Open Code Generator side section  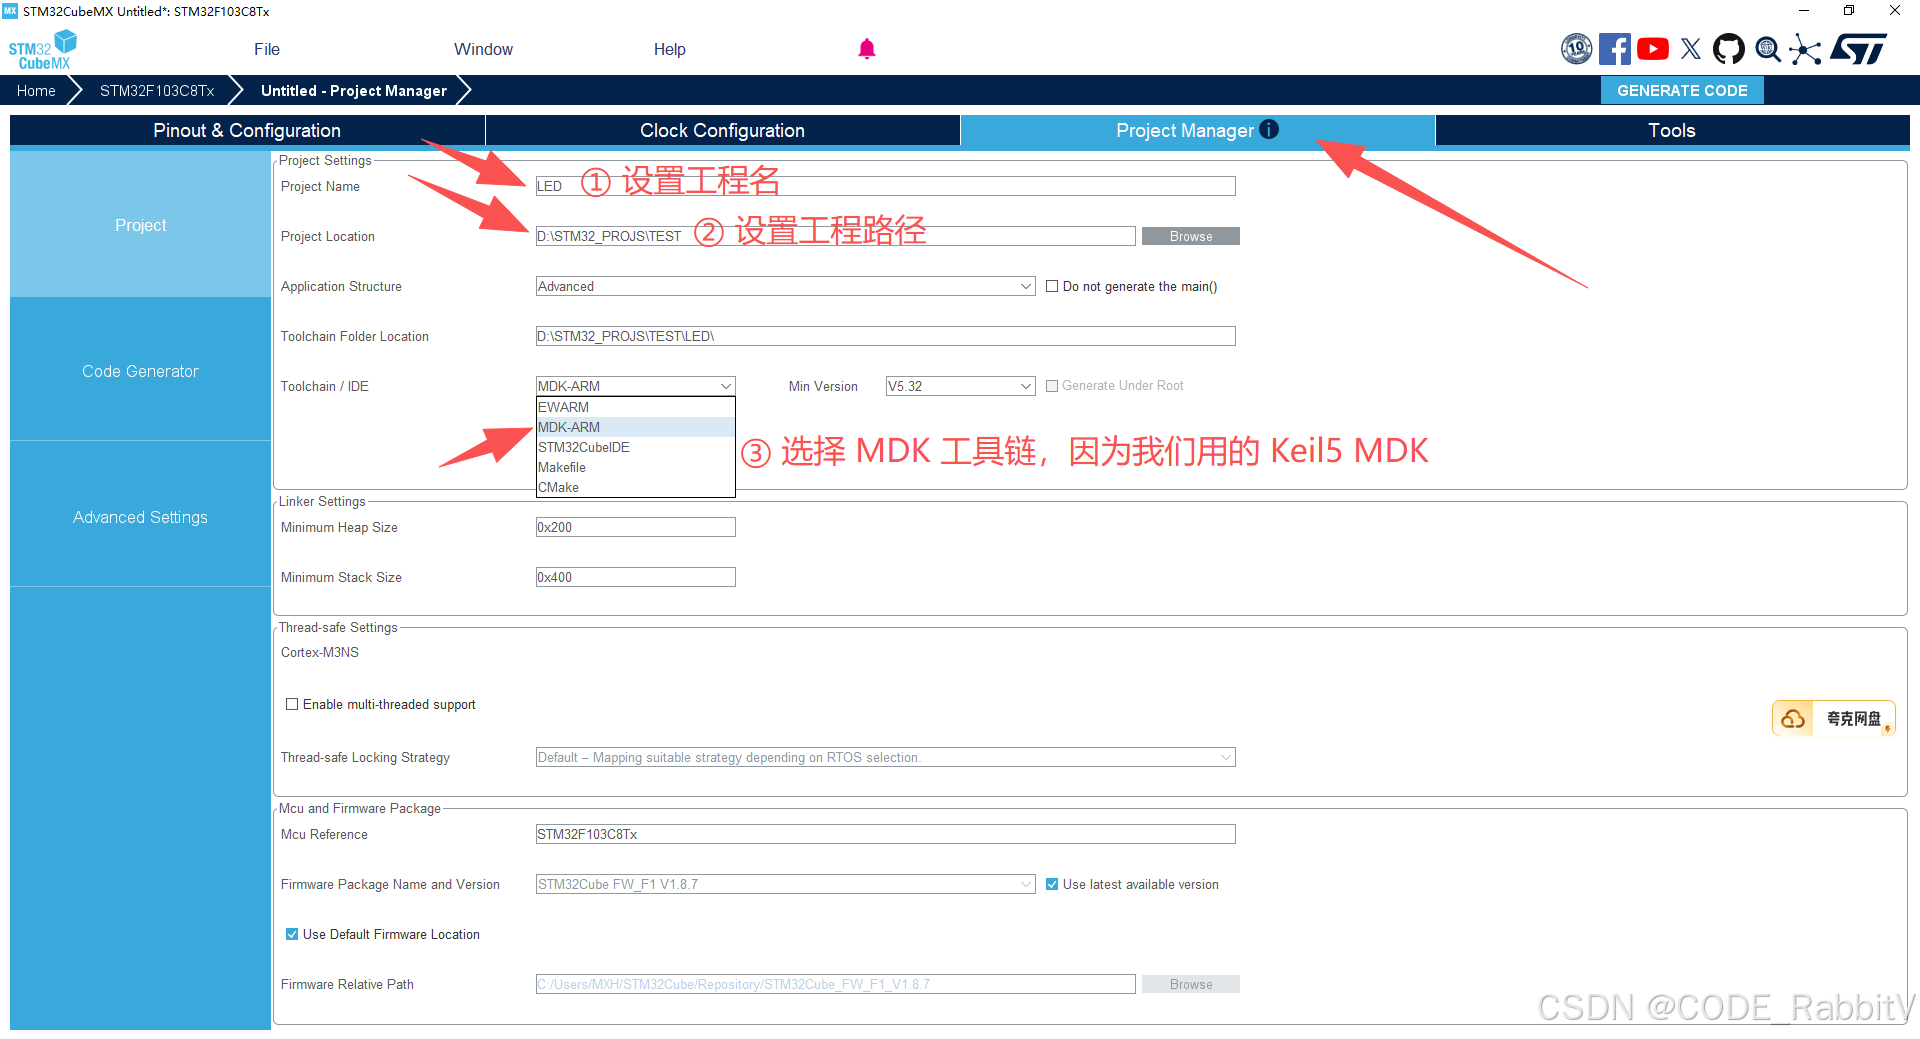tap(140, 371)
